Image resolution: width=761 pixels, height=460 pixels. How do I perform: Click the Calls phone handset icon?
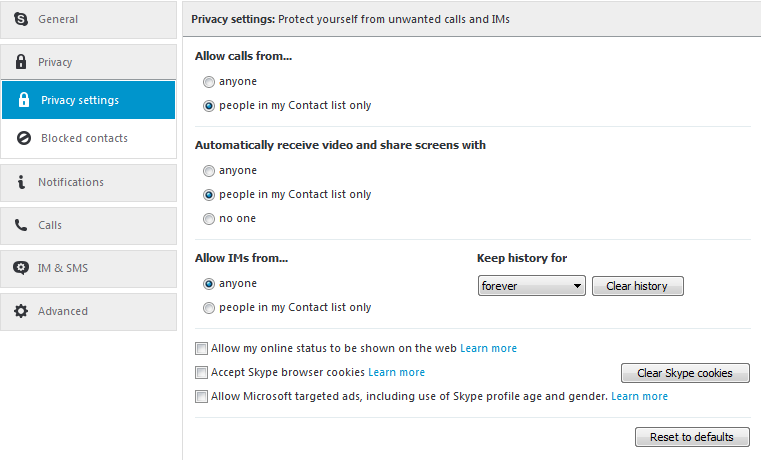point(21,225)
